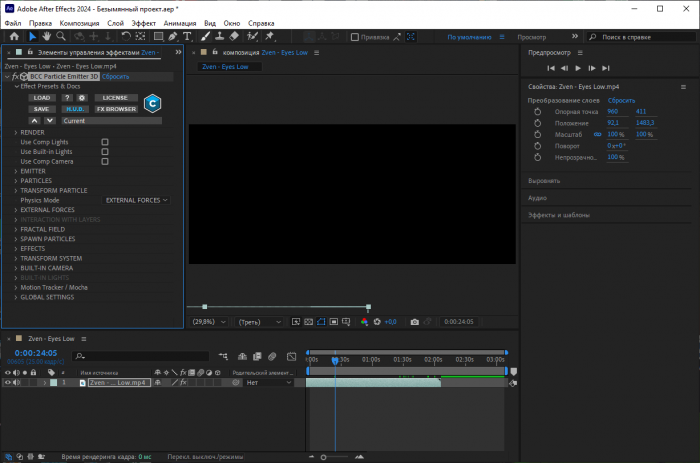Screen dimensions: 700x463
Task: Select the Type (T) tool
Action: (189, 36)
